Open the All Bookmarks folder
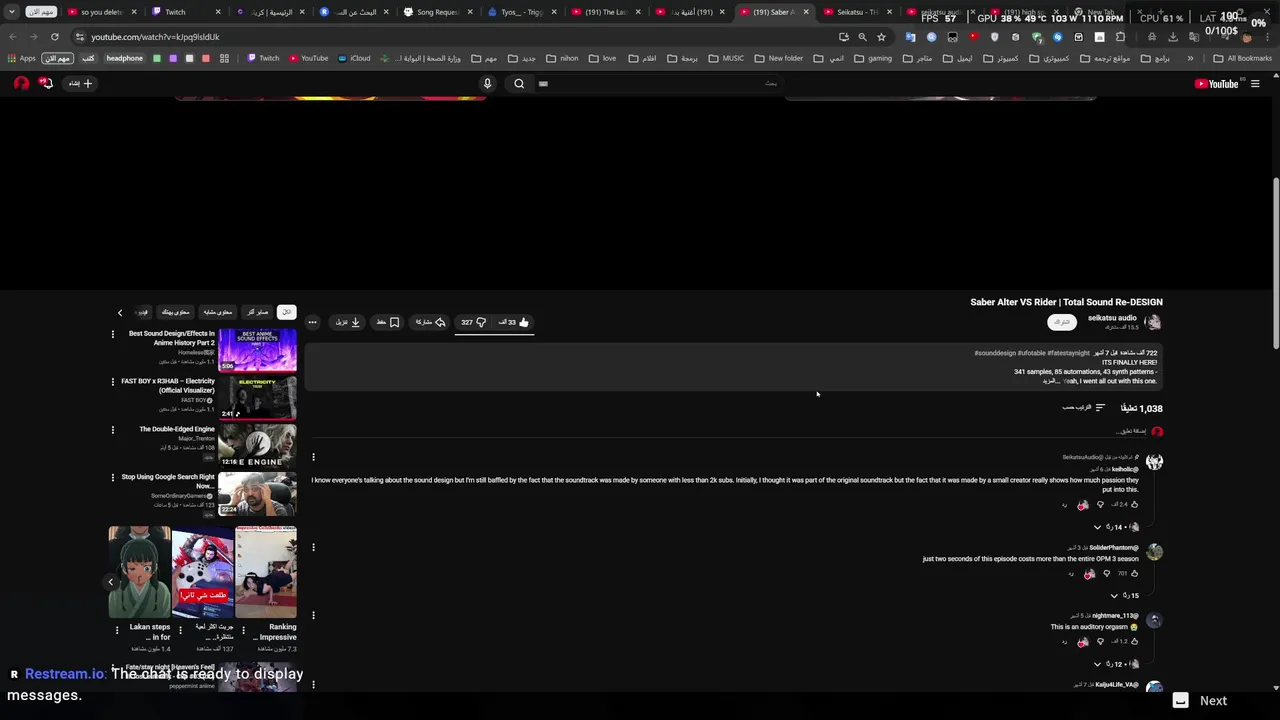Image resolution: width=1280 pixels, height=720 pixels. coord(1242,59)
